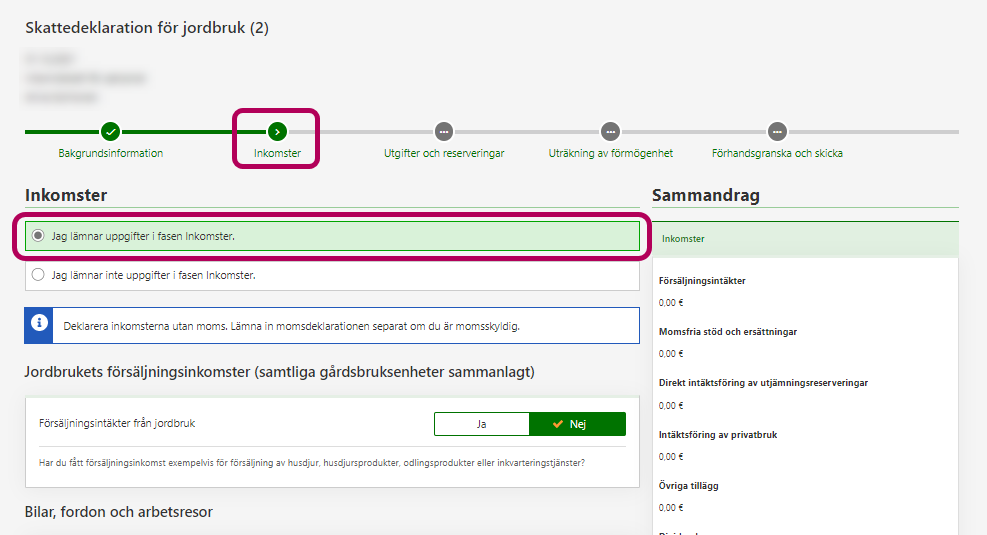987x535 pixels.
Task: Click the Inkomster step label
Action: [277, 154]
